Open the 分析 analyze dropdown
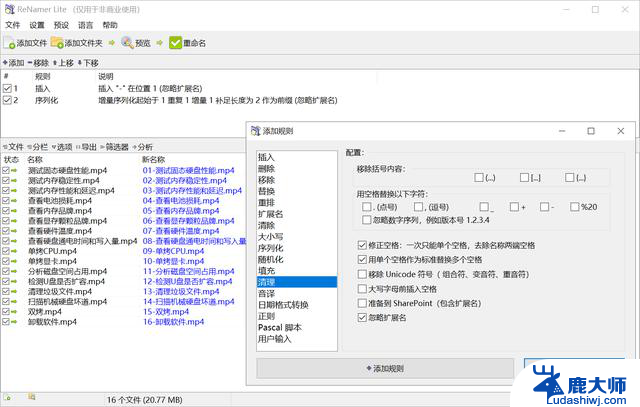640x407 pixels. pos(142,147)
